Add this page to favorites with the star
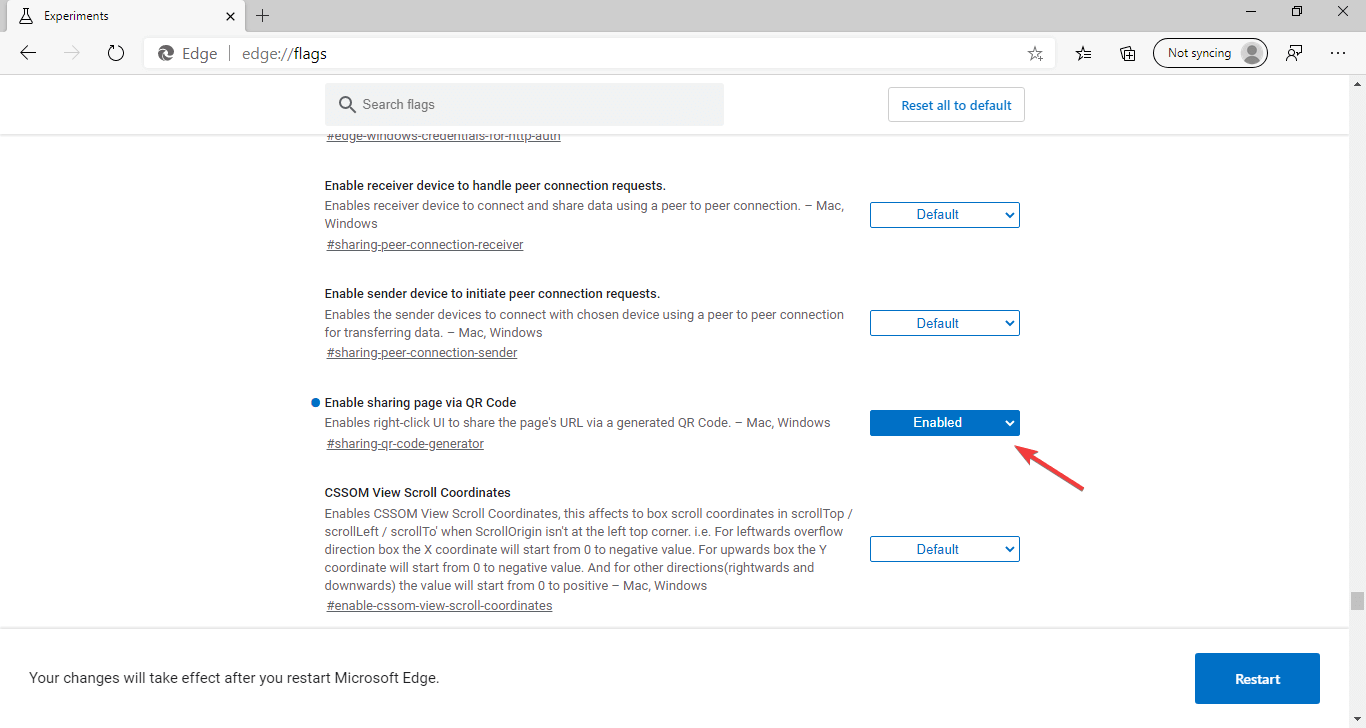The image size is (1366, 728). pos(1035,53)
